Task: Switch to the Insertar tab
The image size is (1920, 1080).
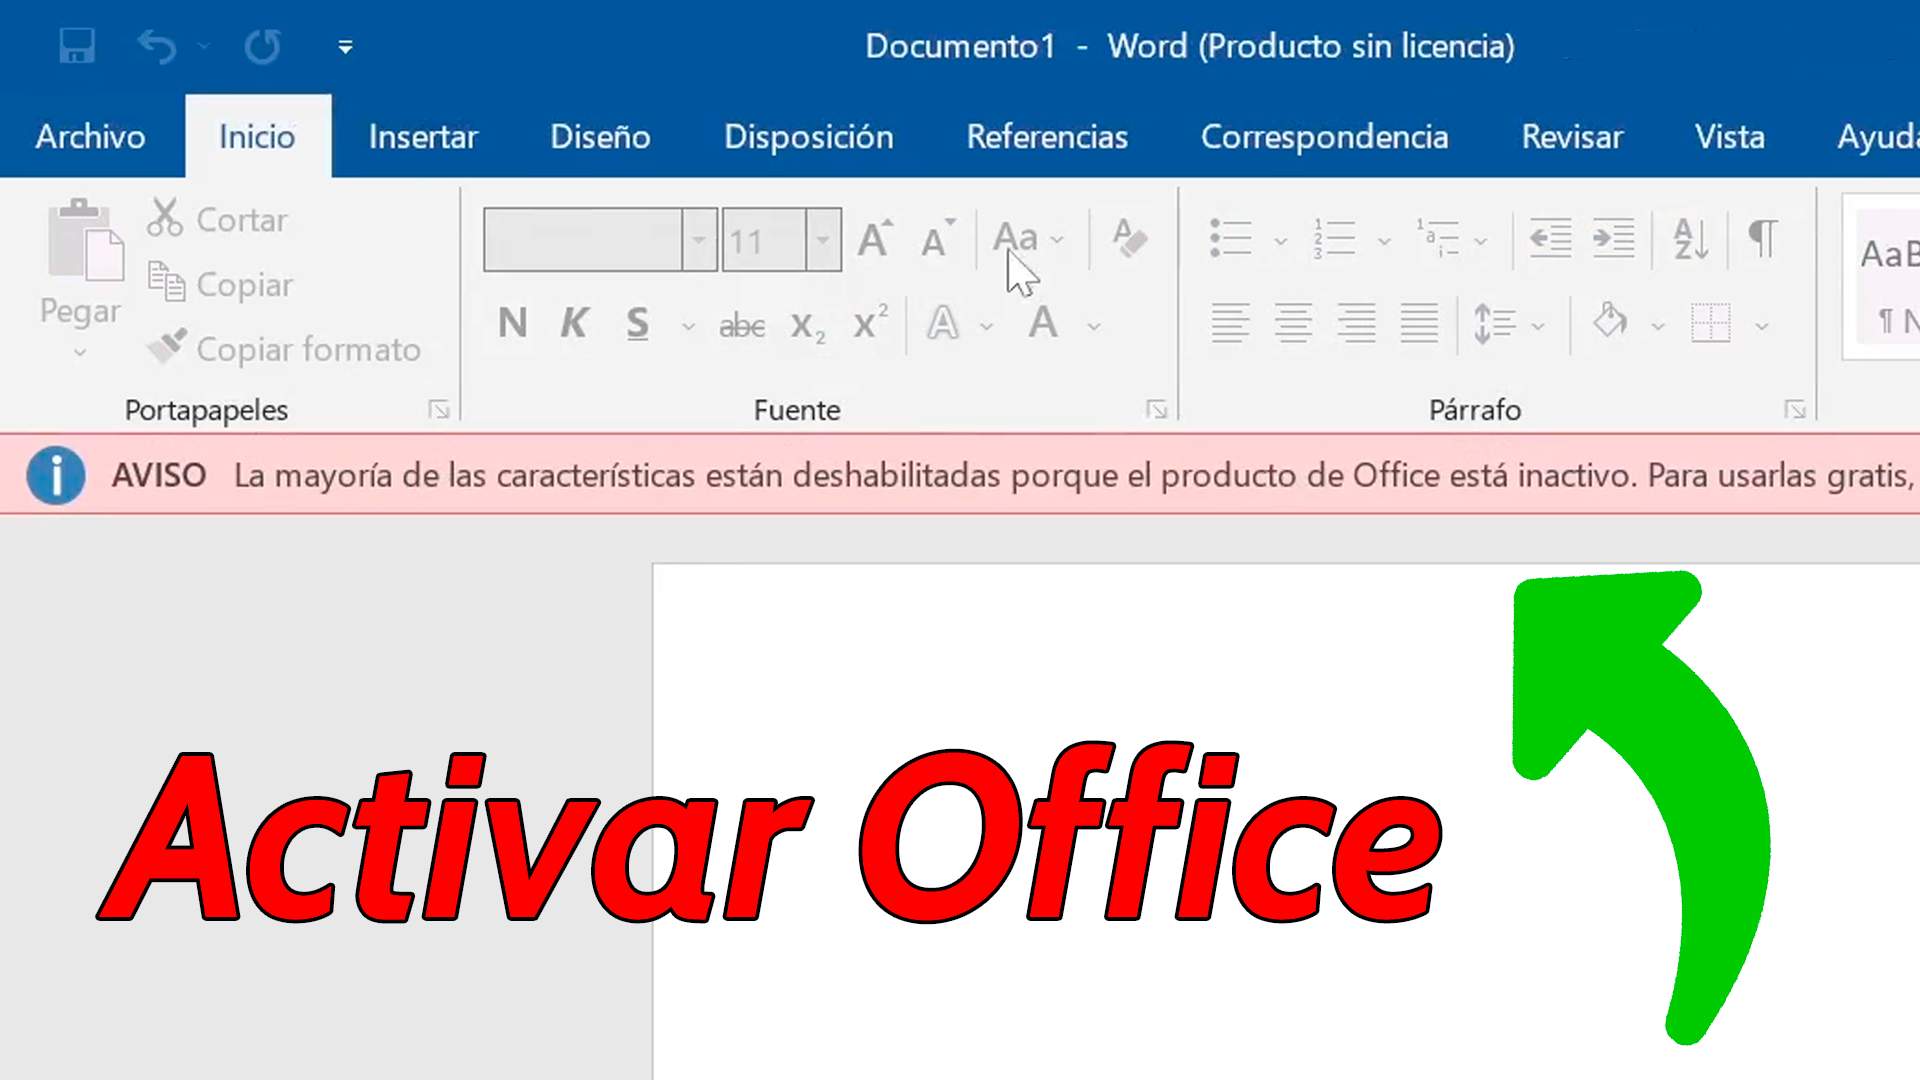Action: 423,136
